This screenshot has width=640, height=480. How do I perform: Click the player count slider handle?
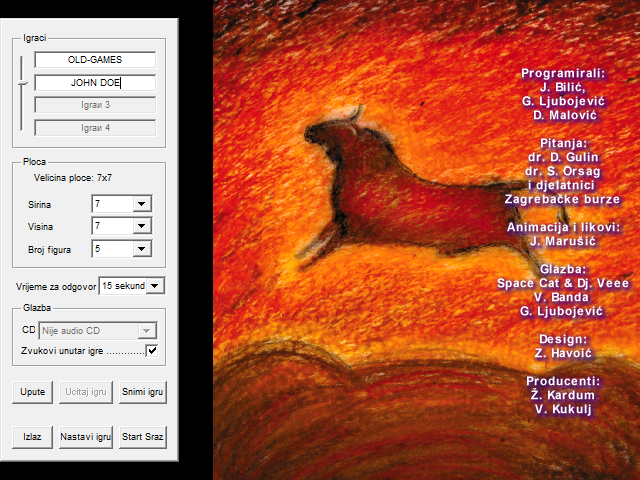[x=23, y=83]
